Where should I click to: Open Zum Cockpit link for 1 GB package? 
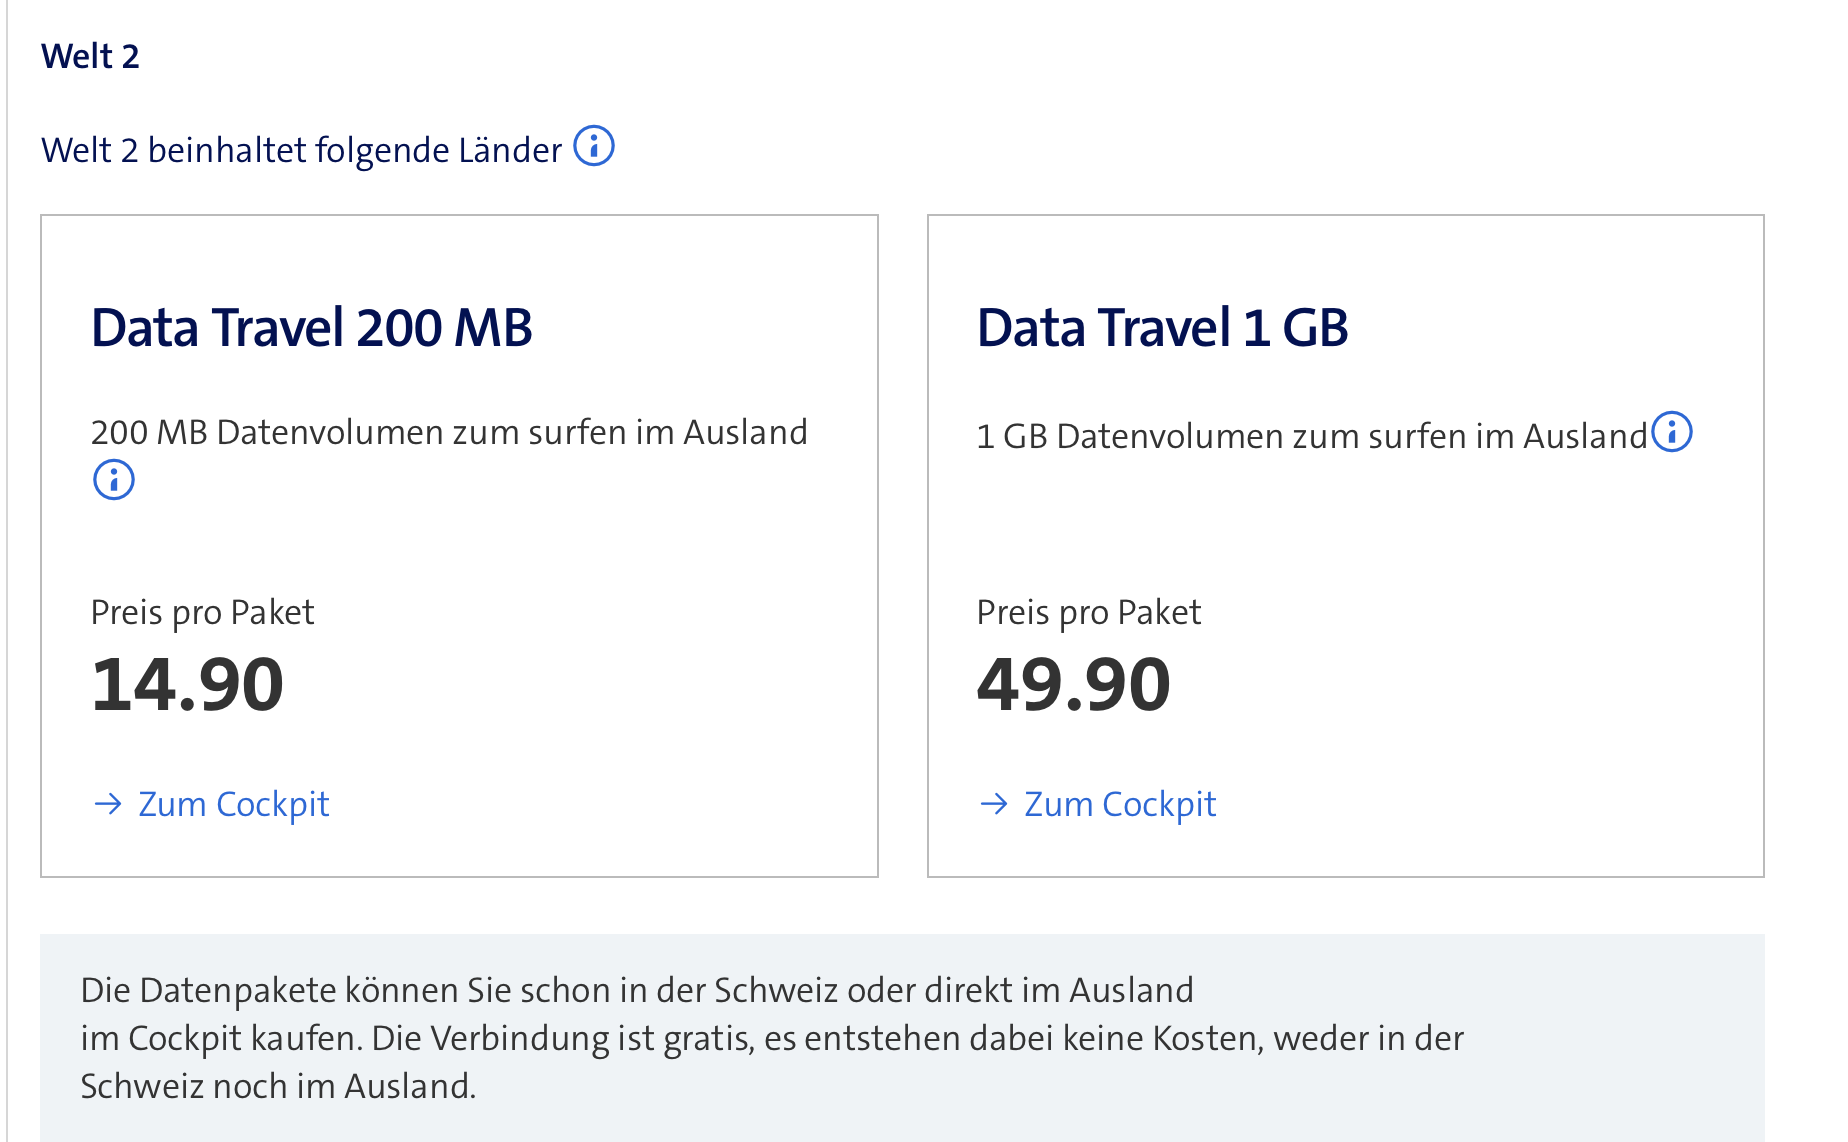[1120, 804]
